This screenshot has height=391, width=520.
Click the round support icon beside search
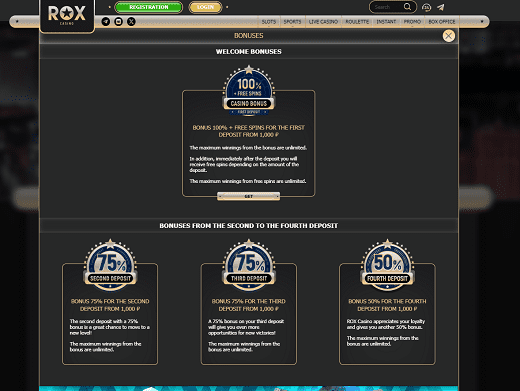coord(426,7)
